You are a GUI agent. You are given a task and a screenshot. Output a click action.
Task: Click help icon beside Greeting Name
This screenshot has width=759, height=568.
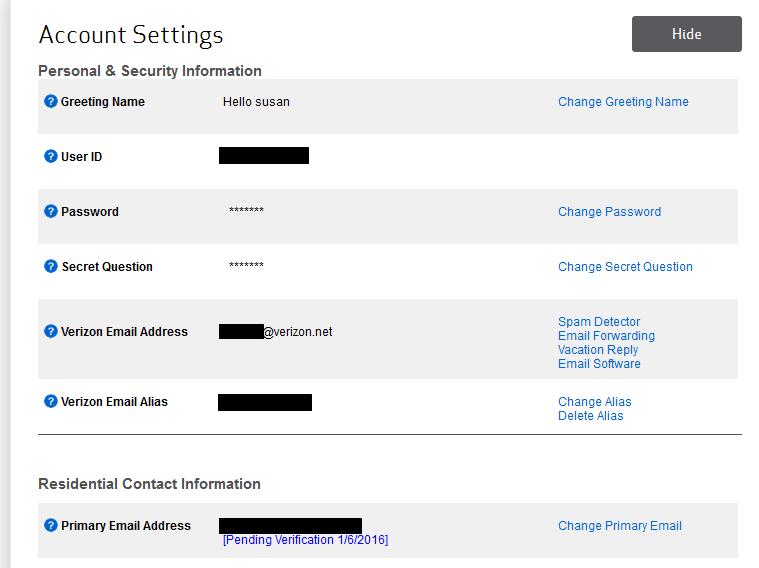(x=51, y=102)
